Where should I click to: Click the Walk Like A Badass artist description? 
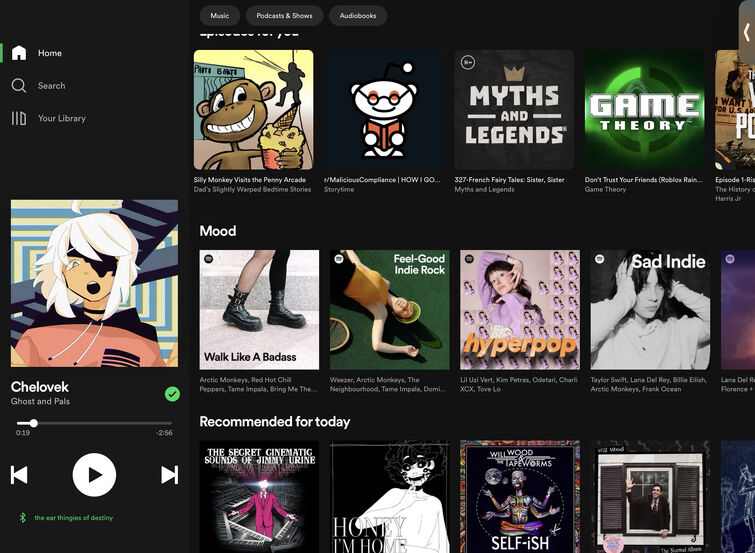point(258,384)
